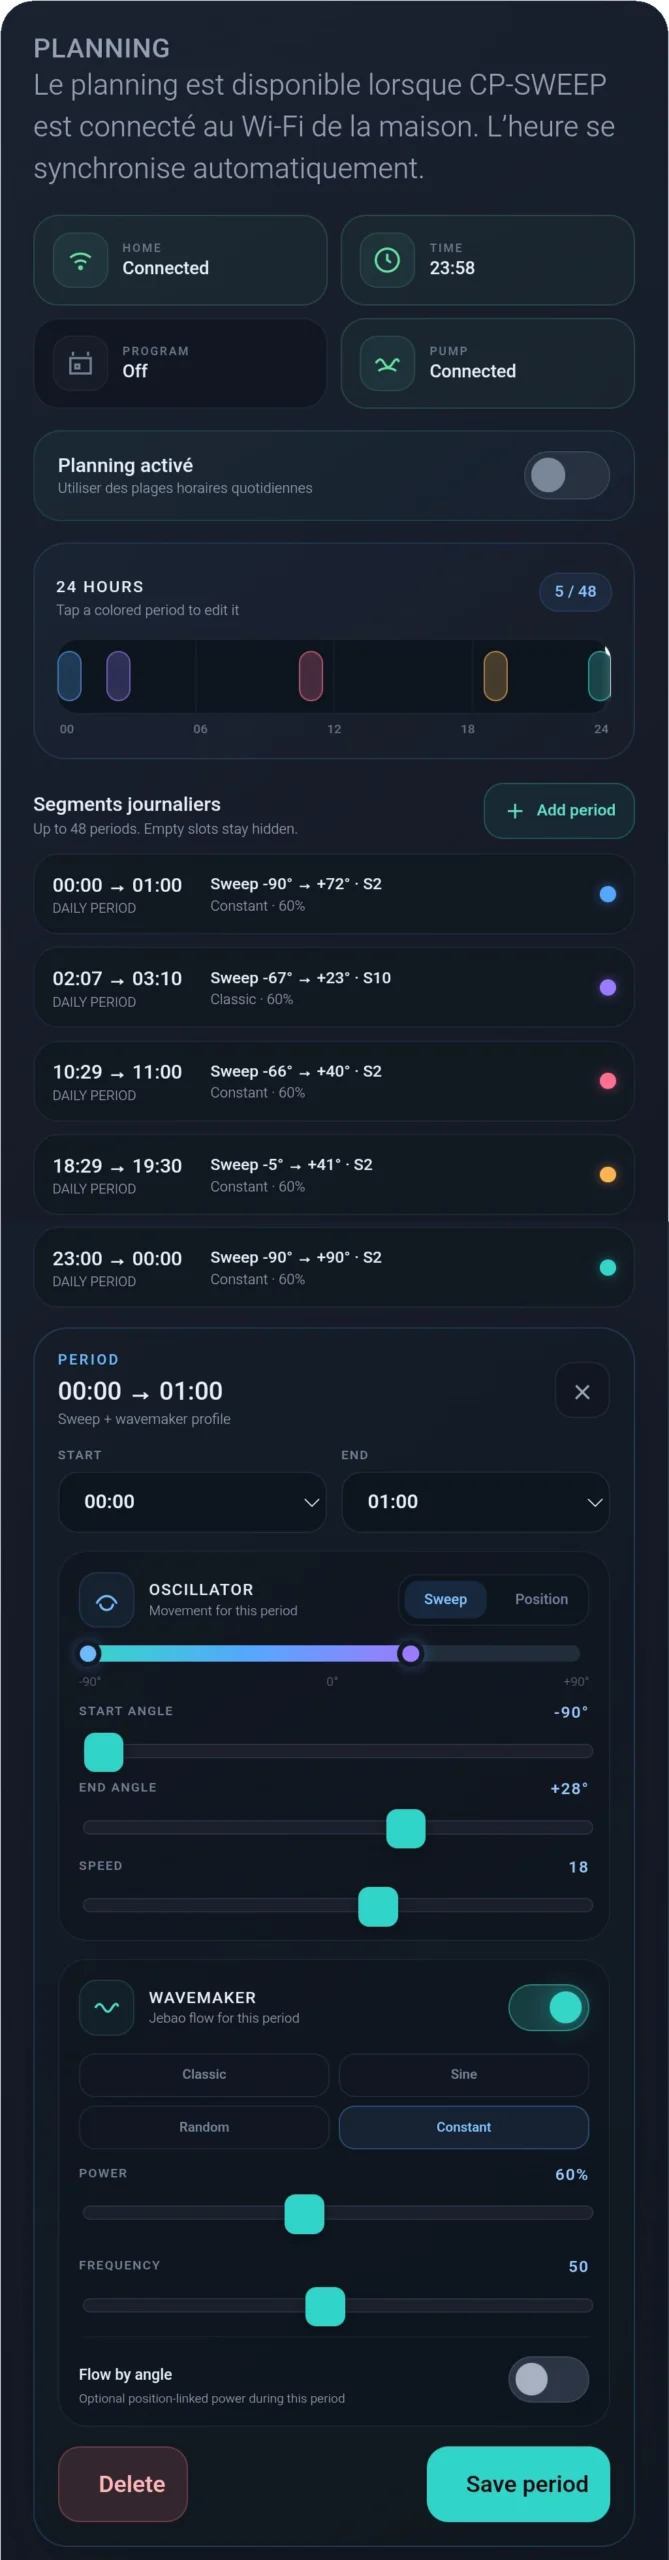Close the period editor with X
This screenshot has width=669, height=2560.
coord(582,1392)
